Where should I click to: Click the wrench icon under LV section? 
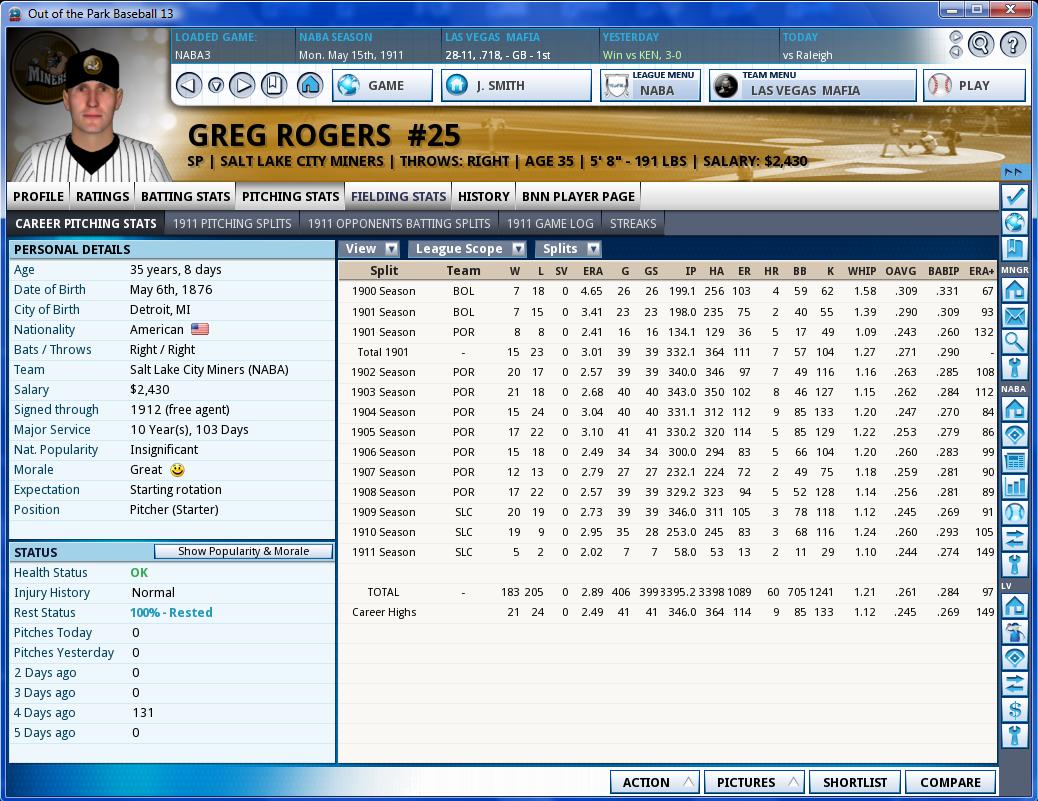point(1014,735)
